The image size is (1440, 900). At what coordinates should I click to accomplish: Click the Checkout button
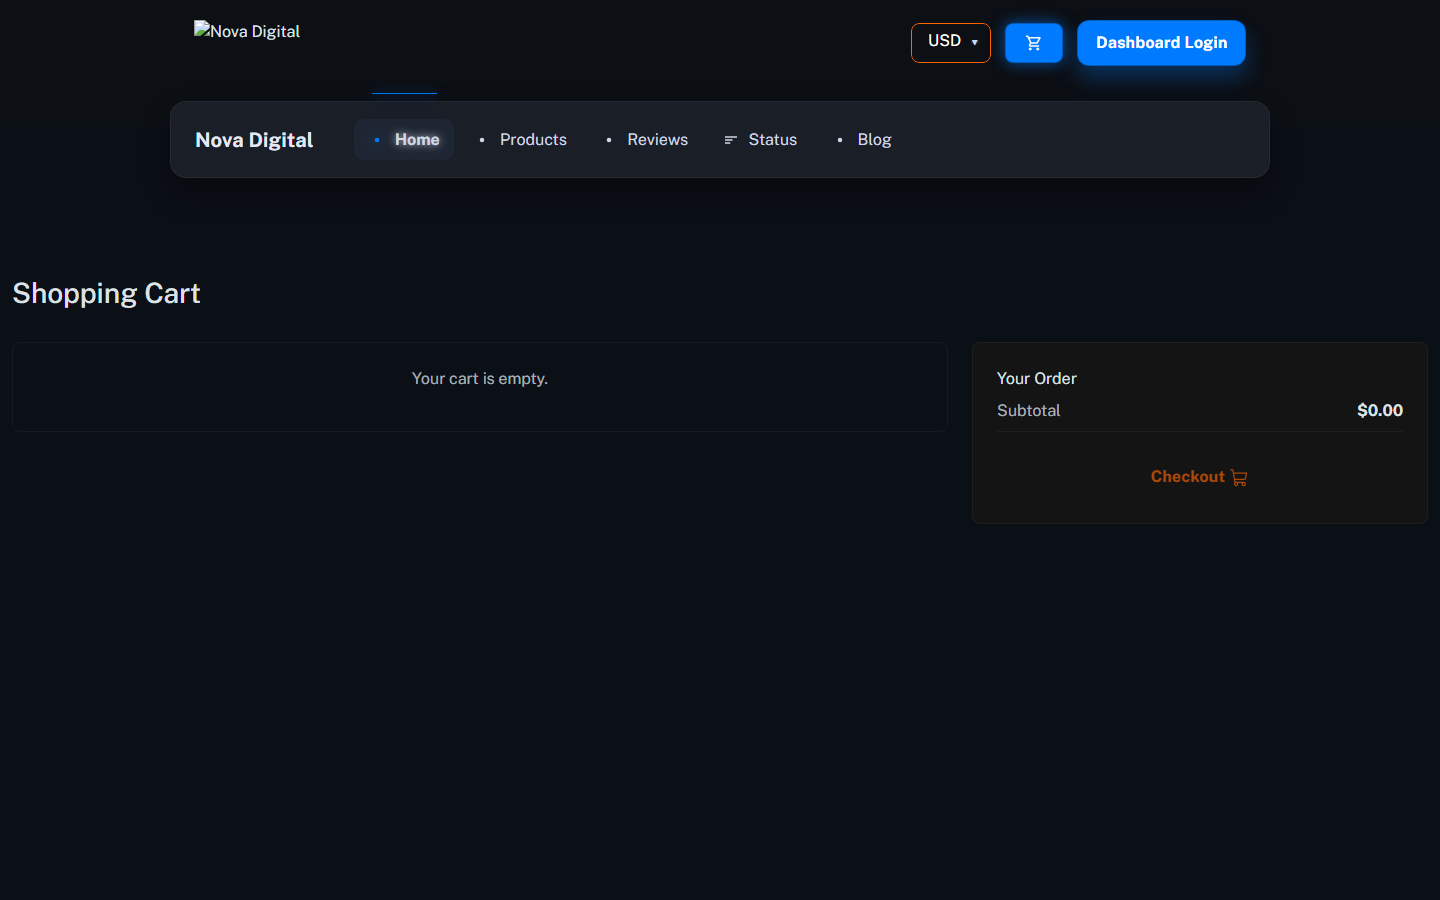pos(1199,477)
